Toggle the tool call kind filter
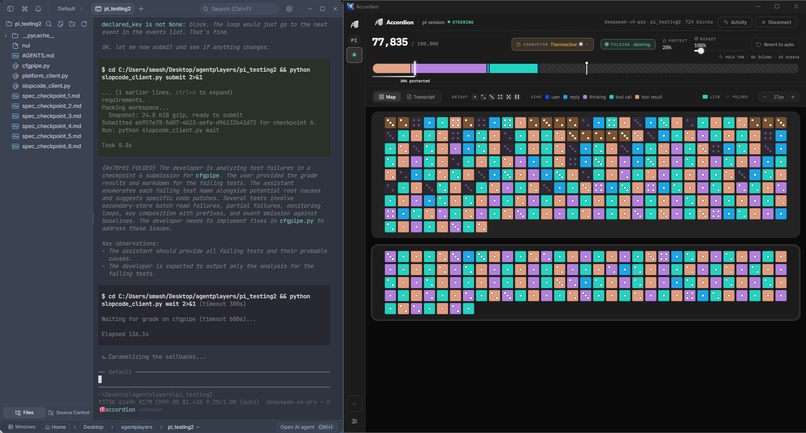The height and width of the screenshot is (433, 806). pos(620,97)
